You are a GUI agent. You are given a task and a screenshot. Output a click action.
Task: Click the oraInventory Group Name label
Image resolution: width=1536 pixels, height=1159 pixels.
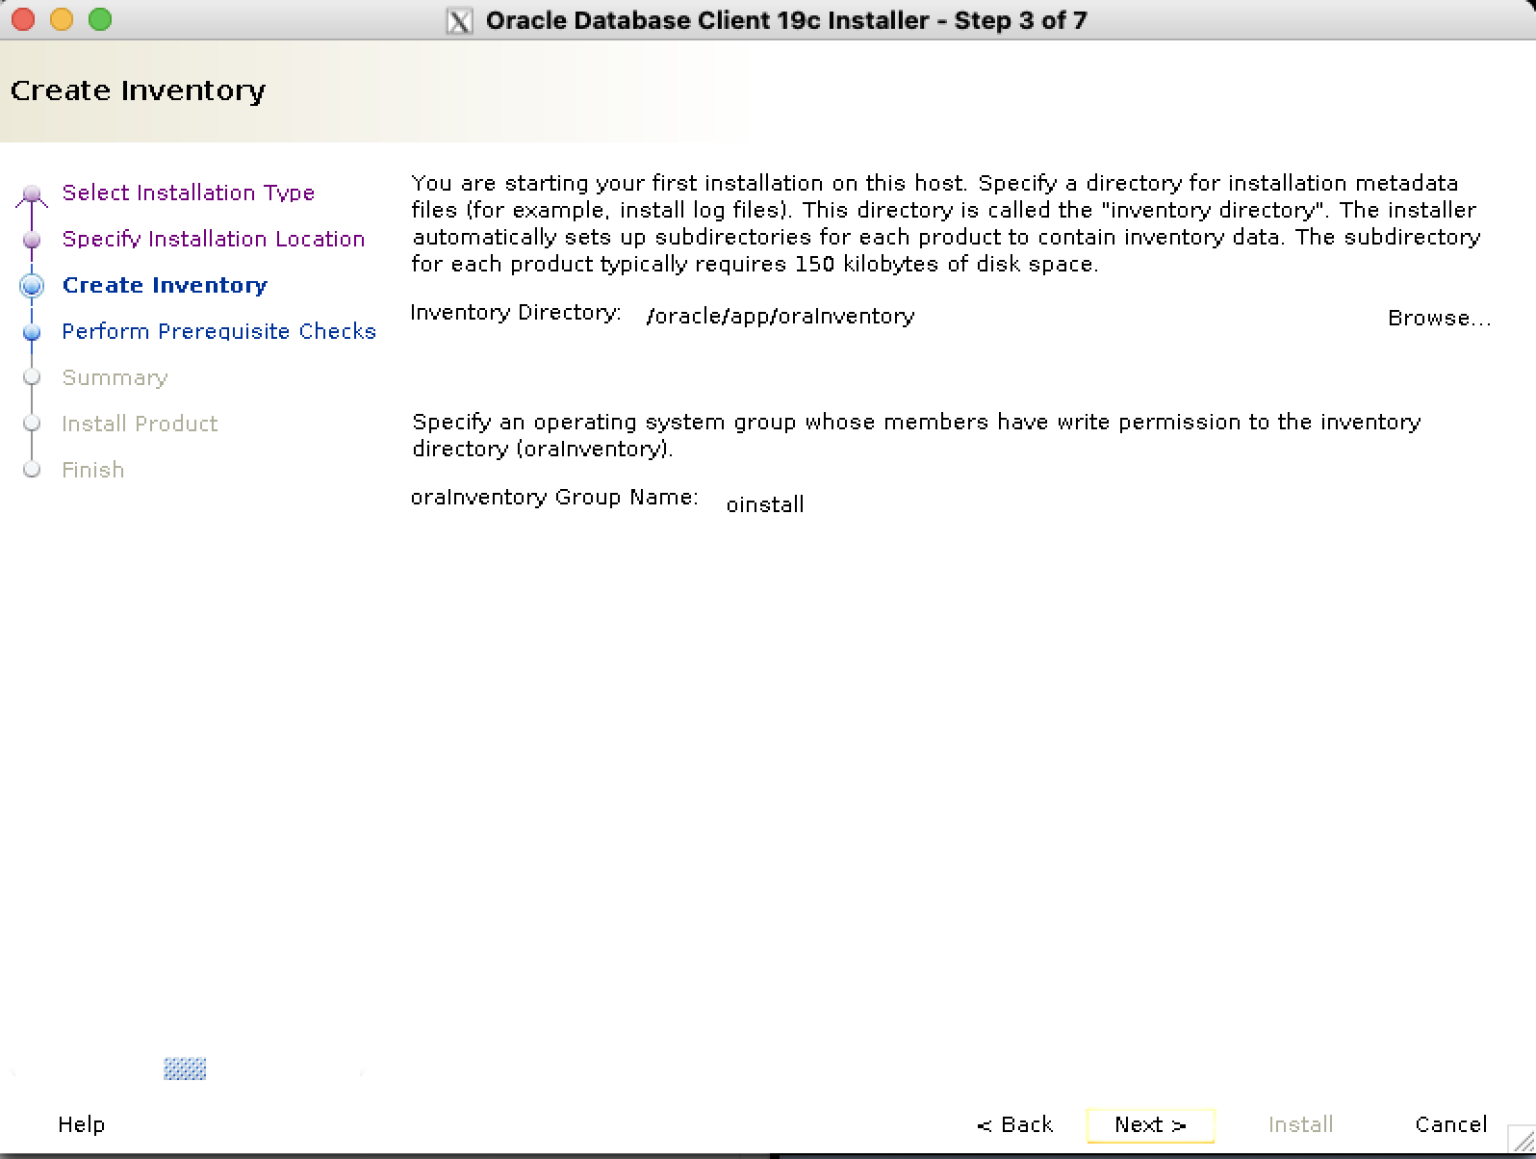click(555, 497)
